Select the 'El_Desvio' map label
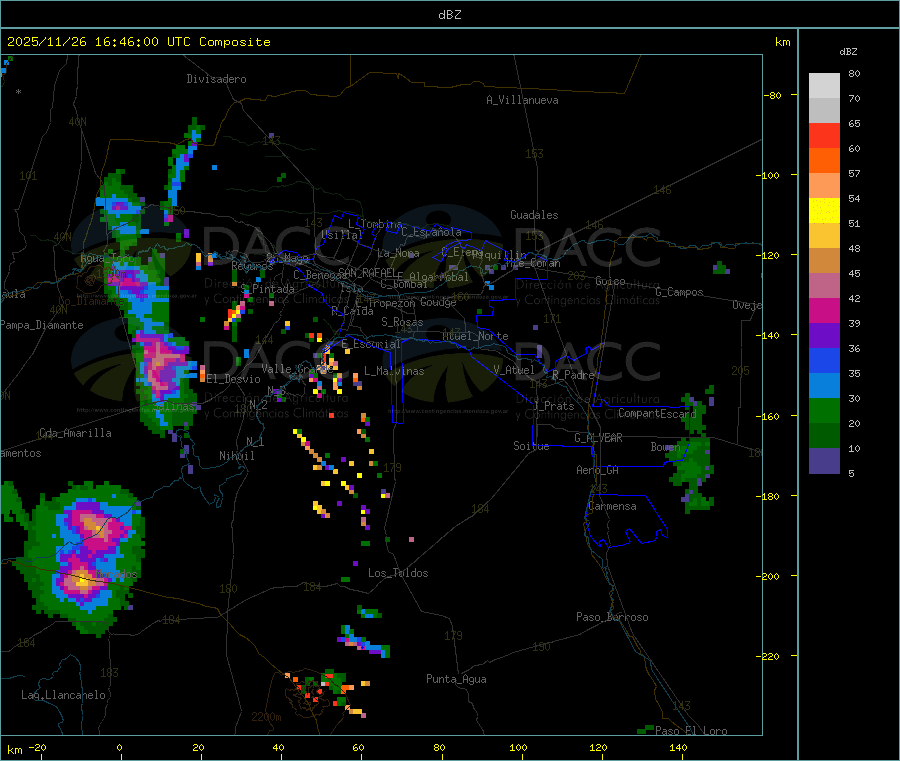 coord(234,379)
